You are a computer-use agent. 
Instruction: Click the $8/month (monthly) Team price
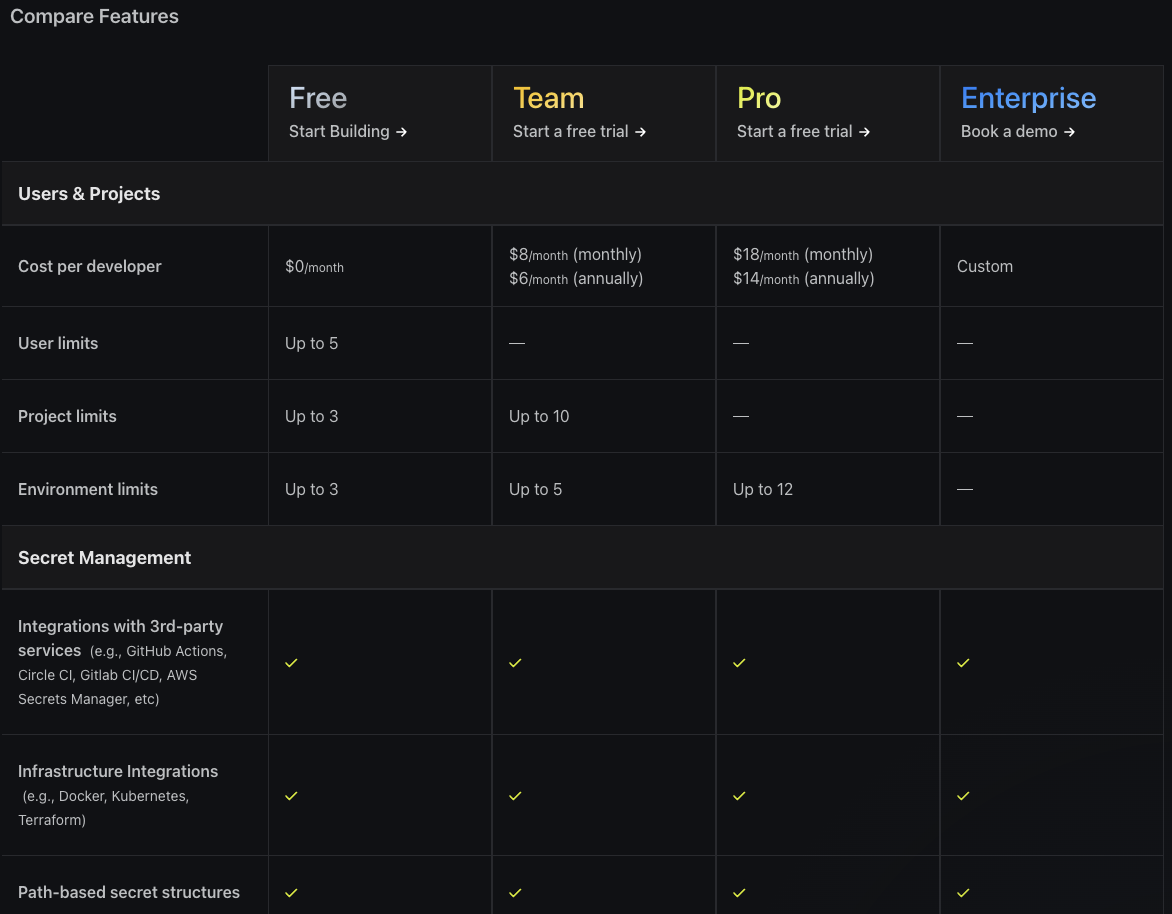(575, 254)
